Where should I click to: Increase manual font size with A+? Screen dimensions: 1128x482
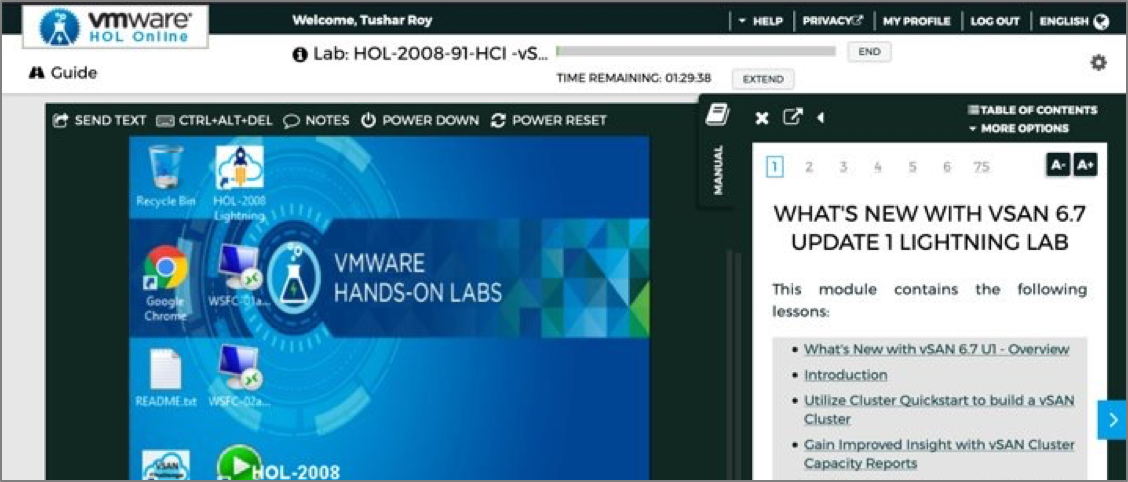[x=1085, y=165]
